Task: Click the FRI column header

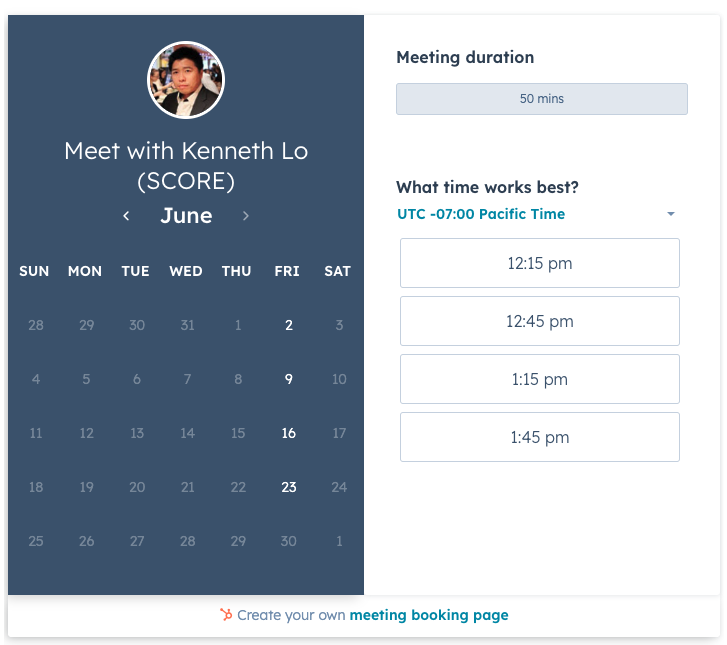Action: pos(287,271)
